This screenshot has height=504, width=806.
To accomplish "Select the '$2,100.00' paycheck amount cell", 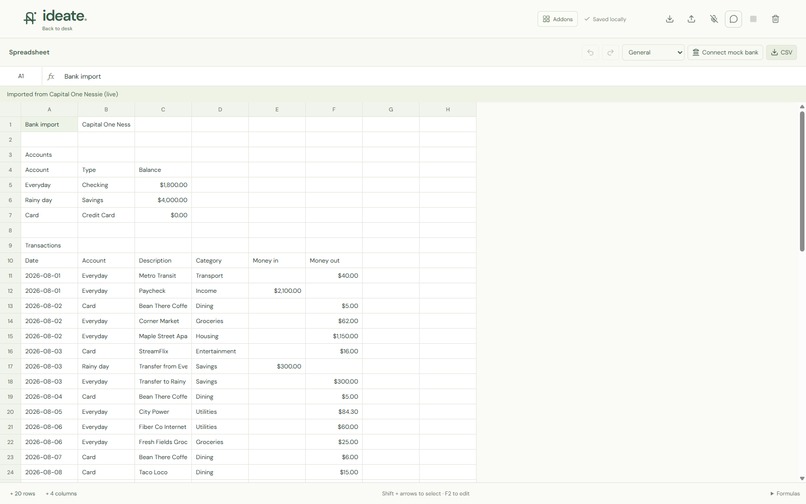I will tap(277, 291).
